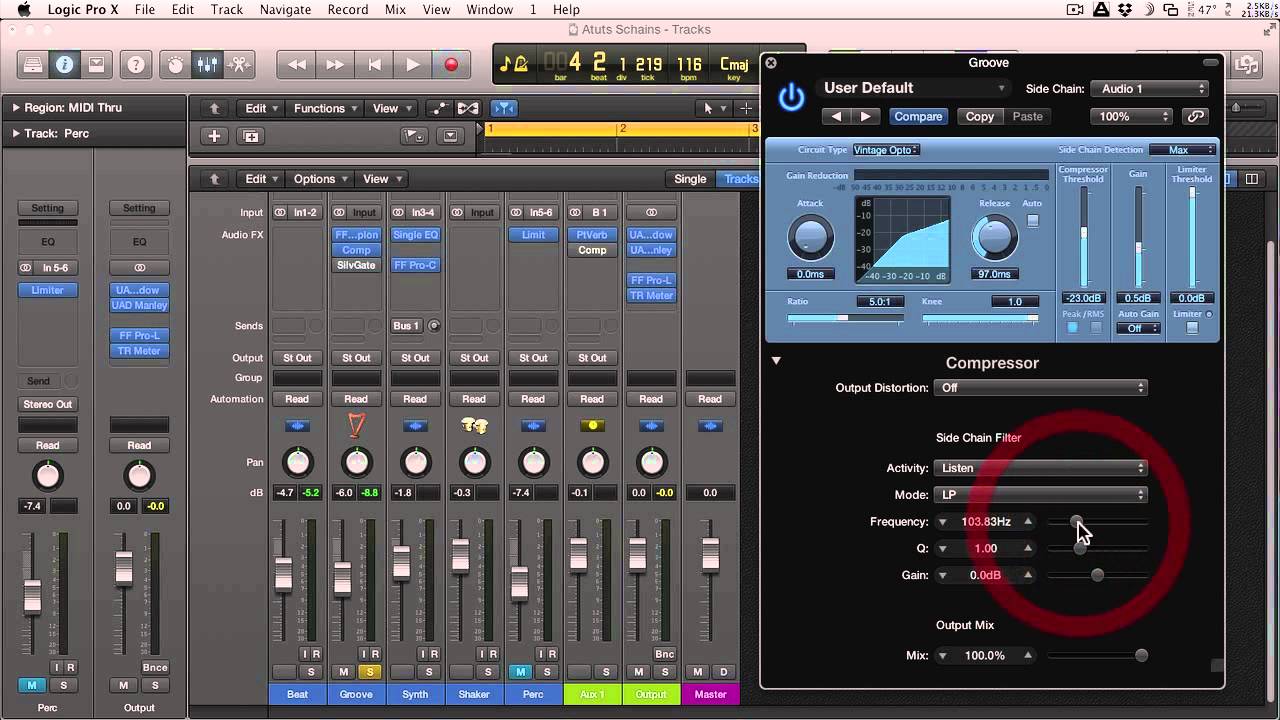The image size is (1280, 720).
Task: Open the Navigate menu
Action: click(x=285, y=10)
